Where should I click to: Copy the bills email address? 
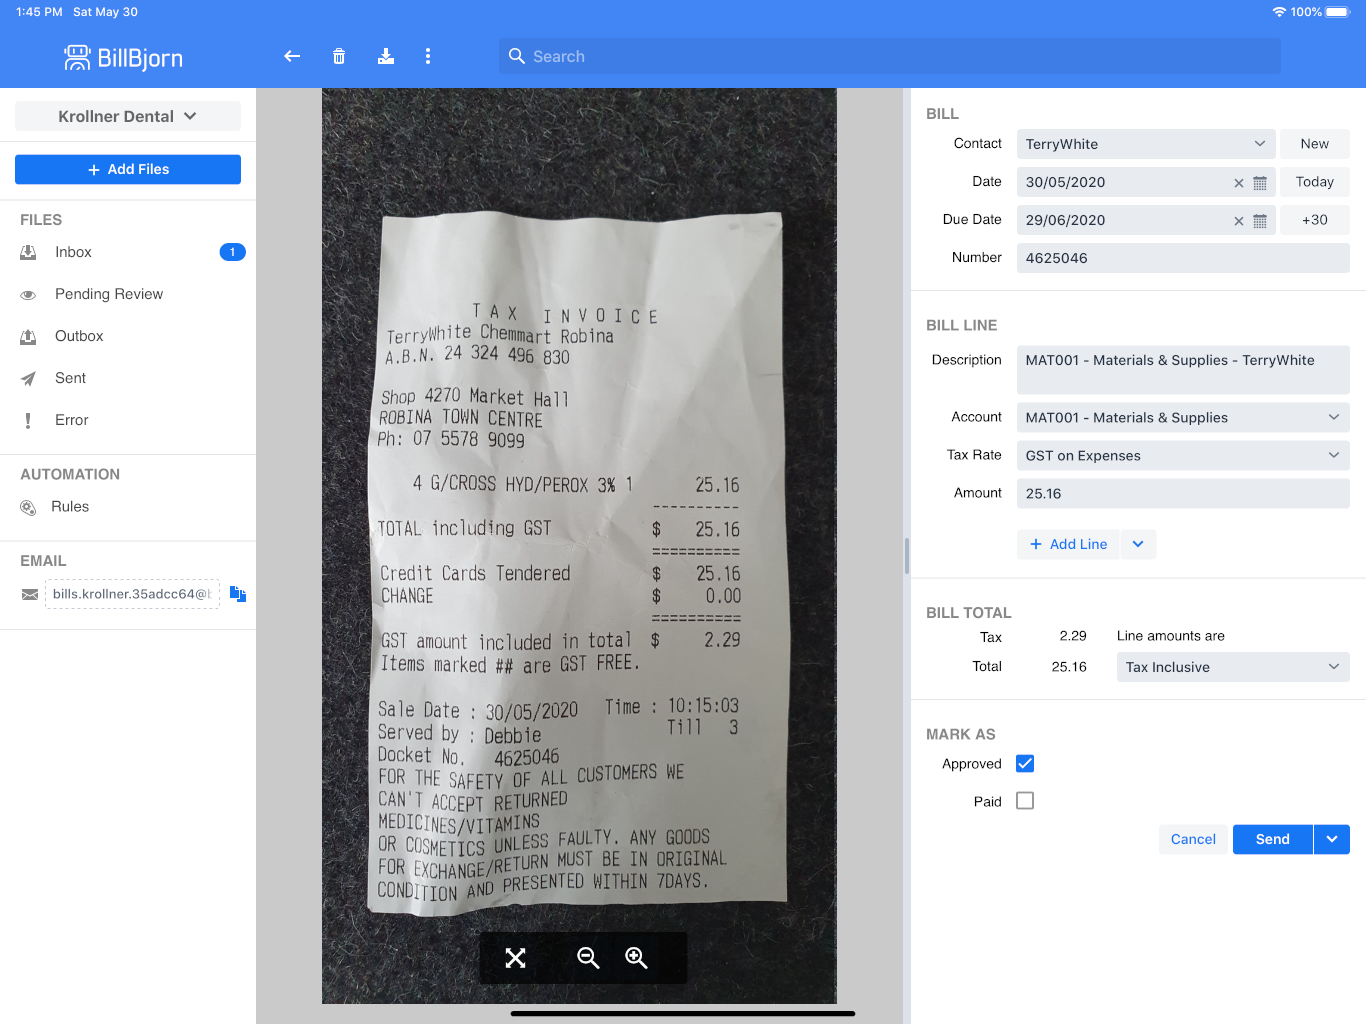(238, 593)
